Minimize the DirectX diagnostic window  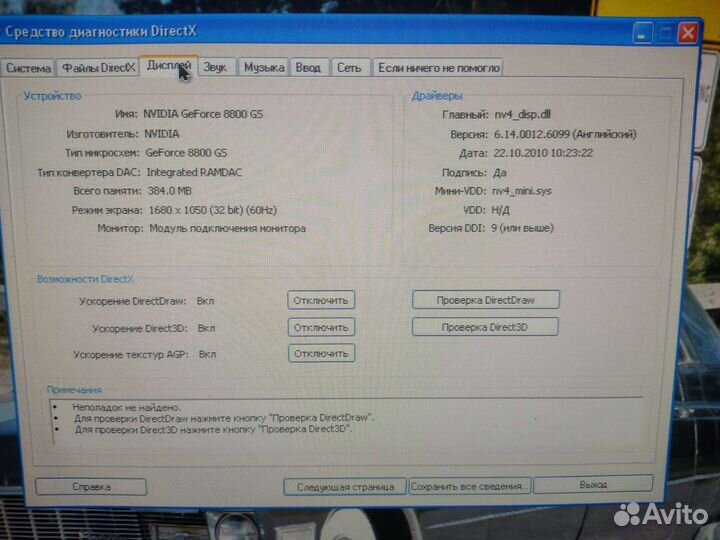tap(641, 33)
